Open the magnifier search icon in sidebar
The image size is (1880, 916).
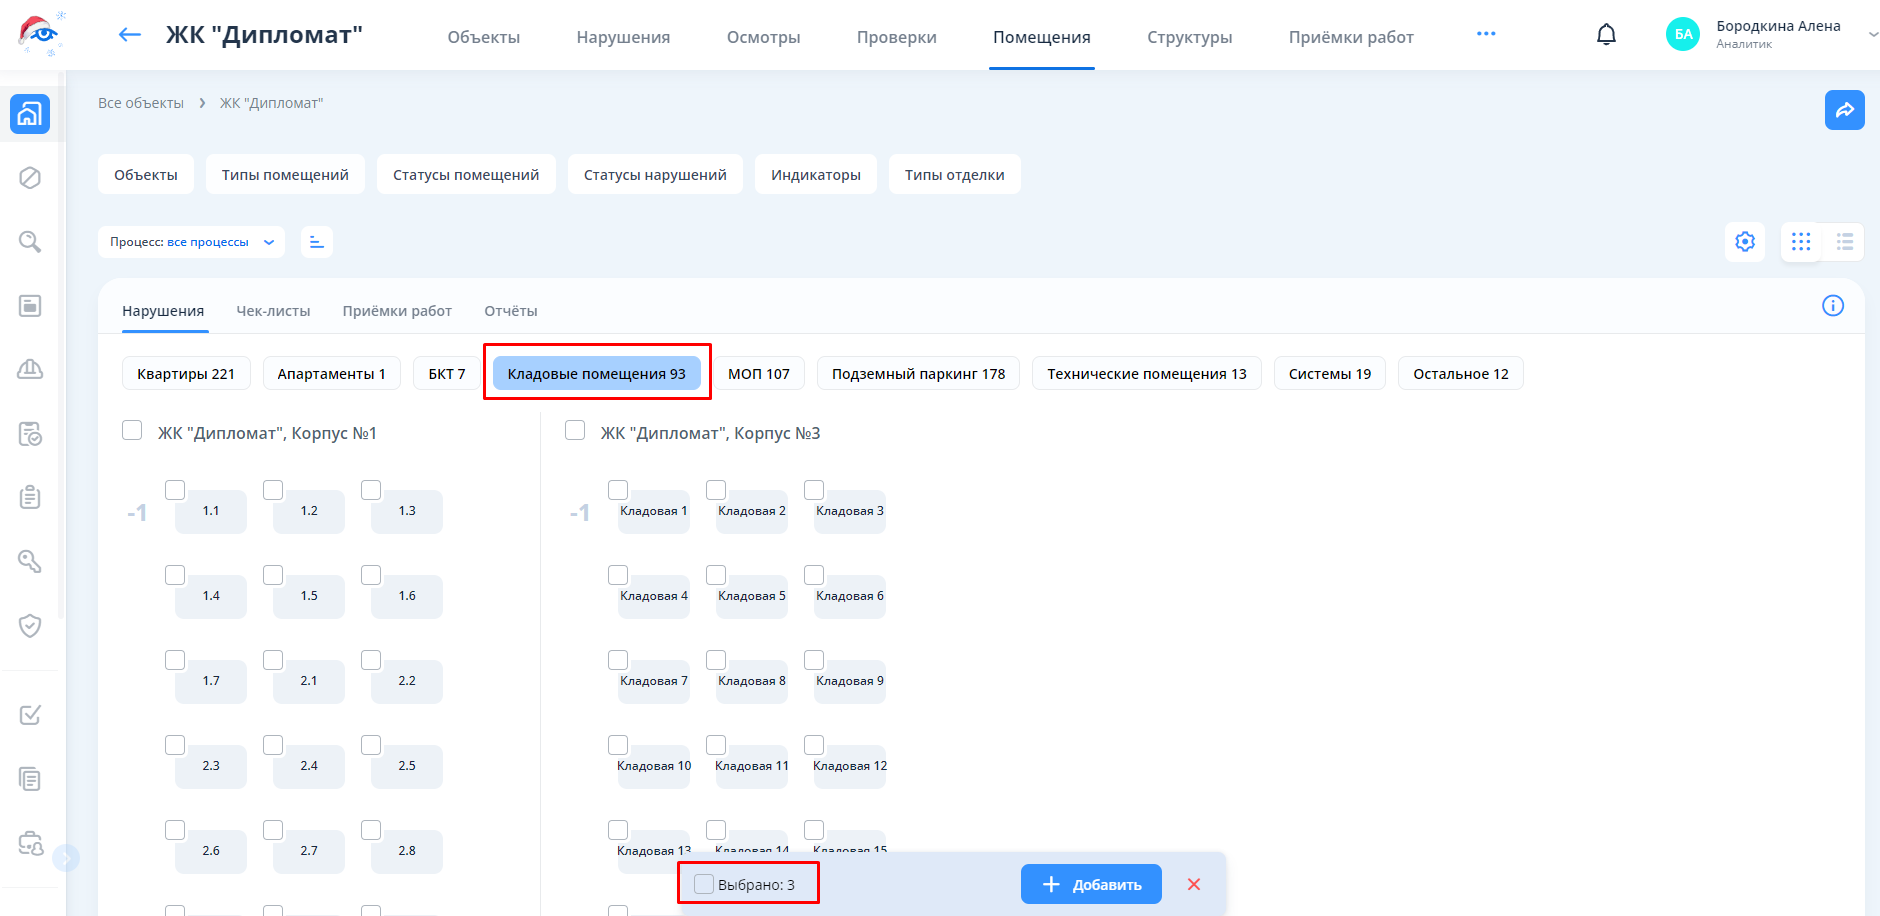click(x=30, y=242)
